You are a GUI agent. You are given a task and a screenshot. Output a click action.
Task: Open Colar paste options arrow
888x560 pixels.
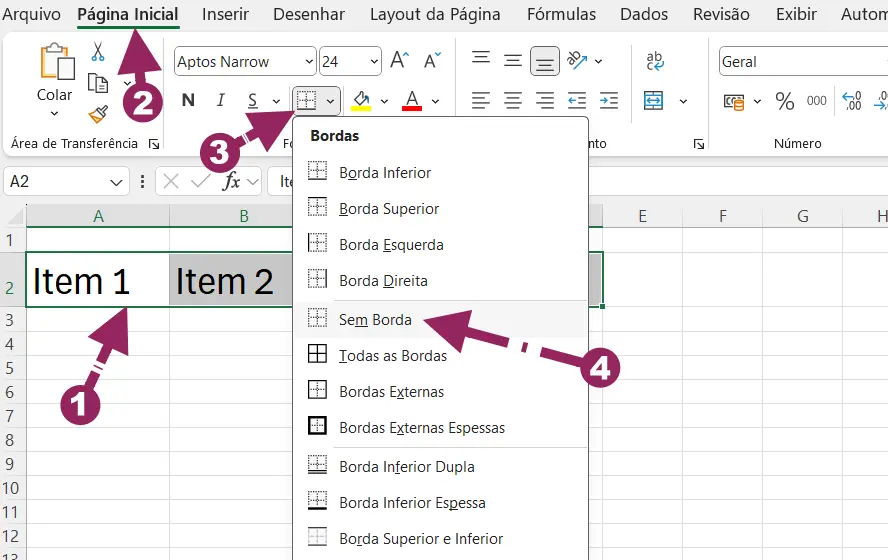(54, 113)
